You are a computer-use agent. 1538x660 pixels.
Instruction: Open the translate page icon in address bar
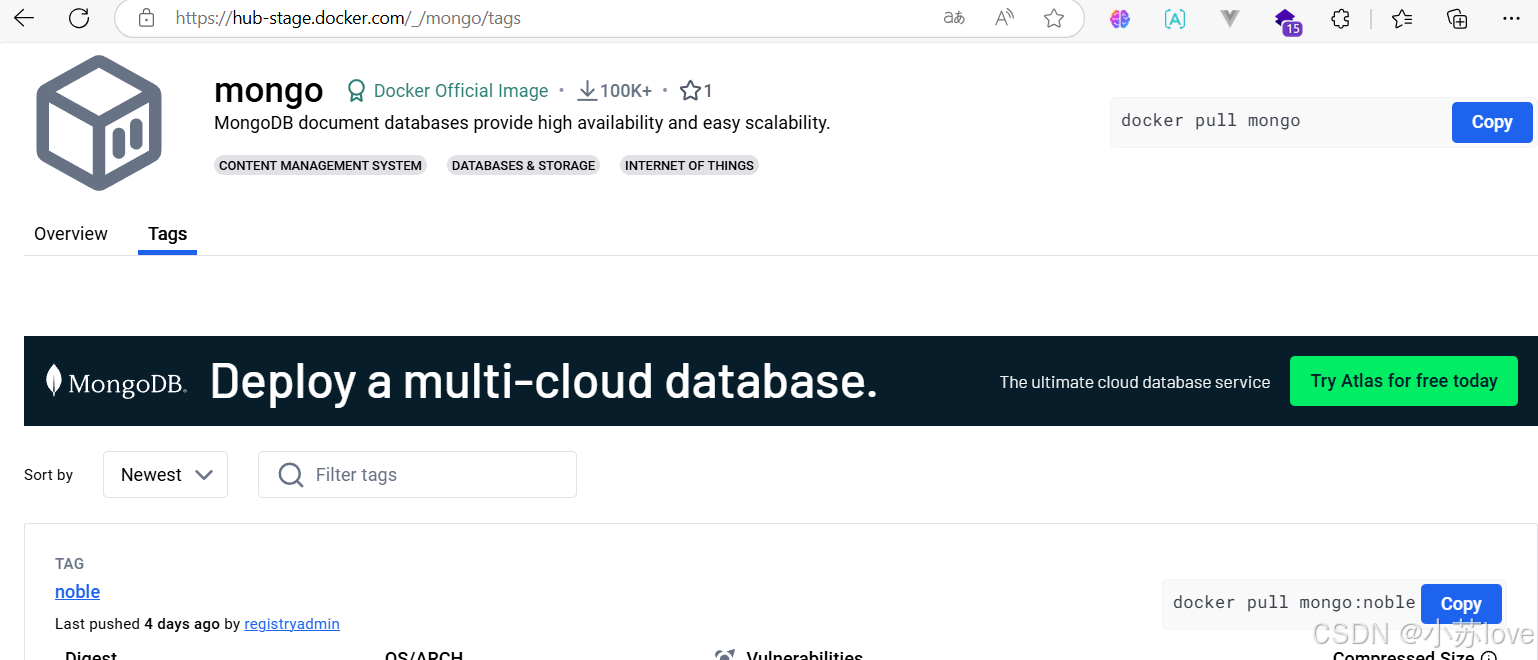954,18
